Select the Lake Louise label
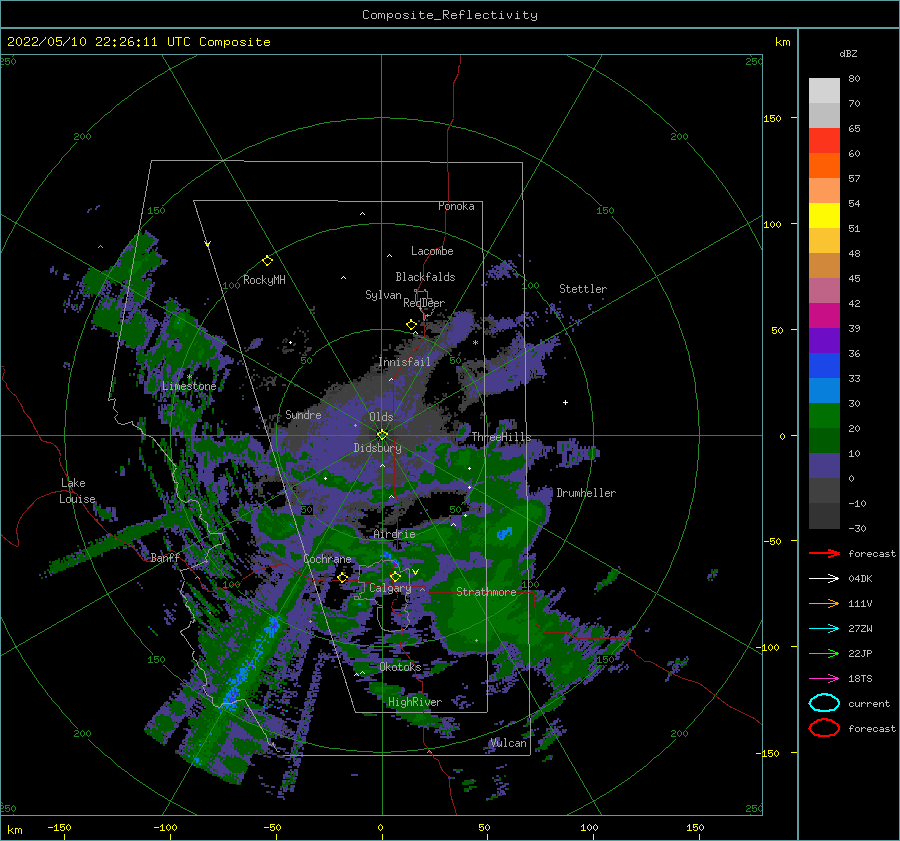900x841 pixels. click(77, 491)
